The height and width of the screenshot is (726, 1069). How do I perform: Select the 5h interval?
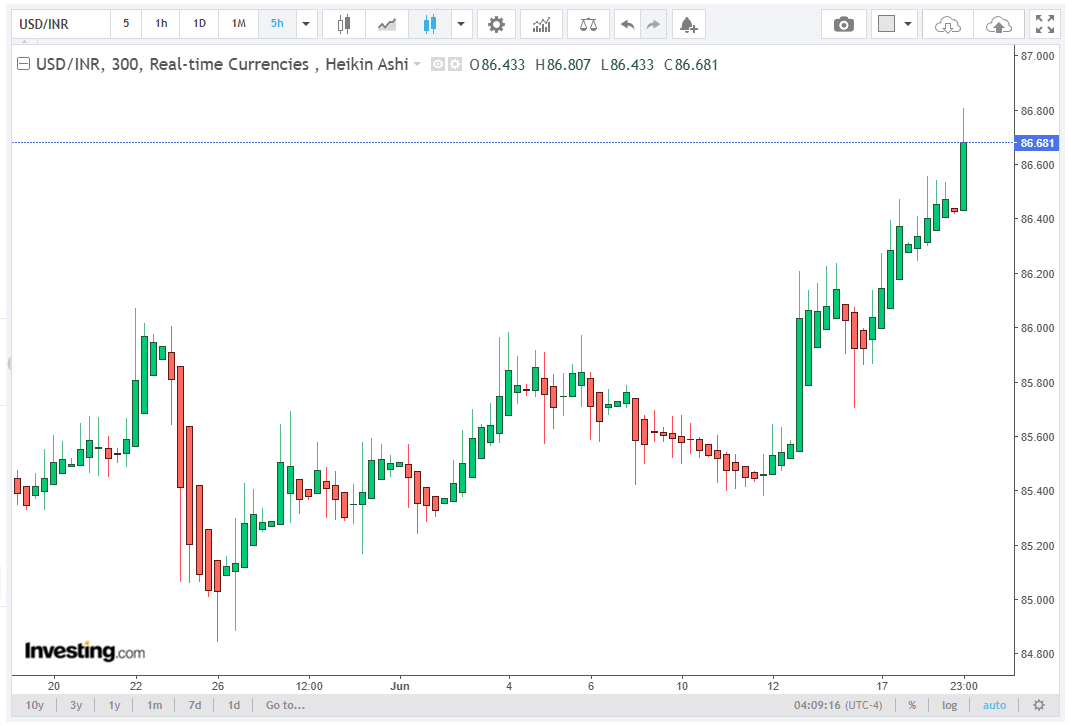(x=277, y=24)
